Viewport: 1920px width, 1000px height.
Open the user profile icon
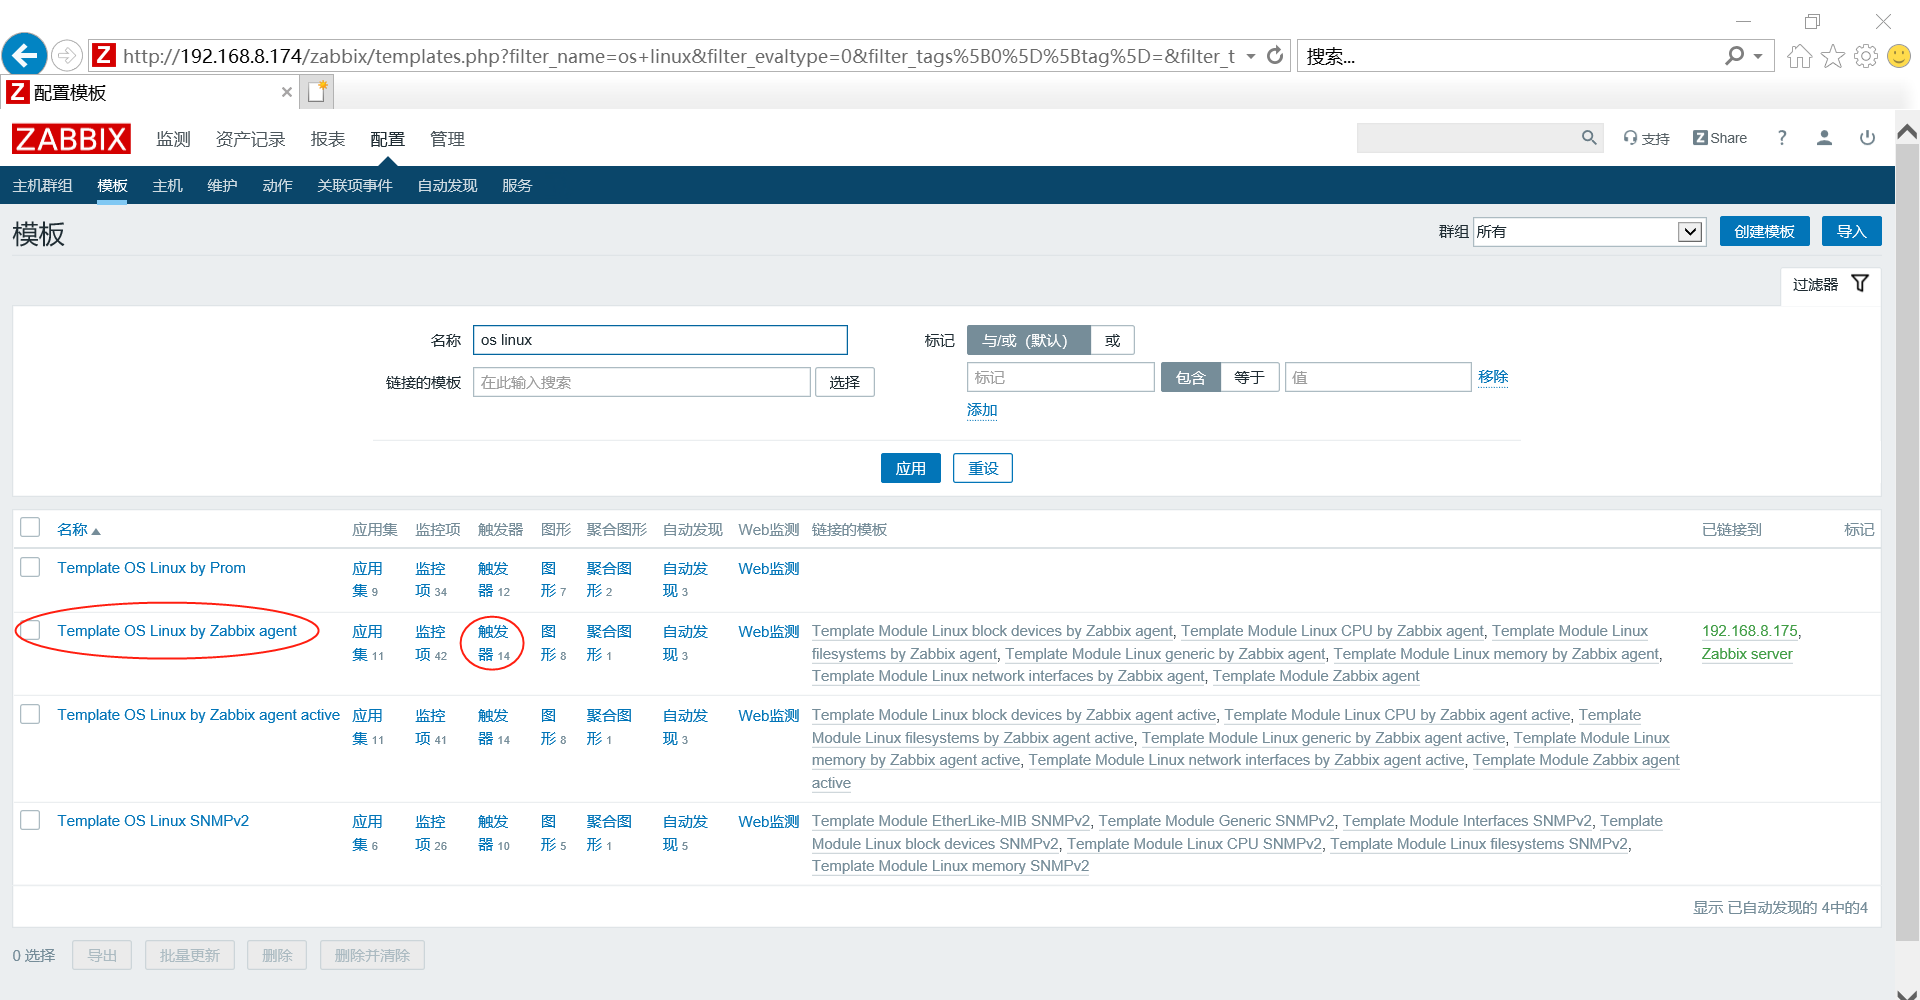[x=1824, y=138]
